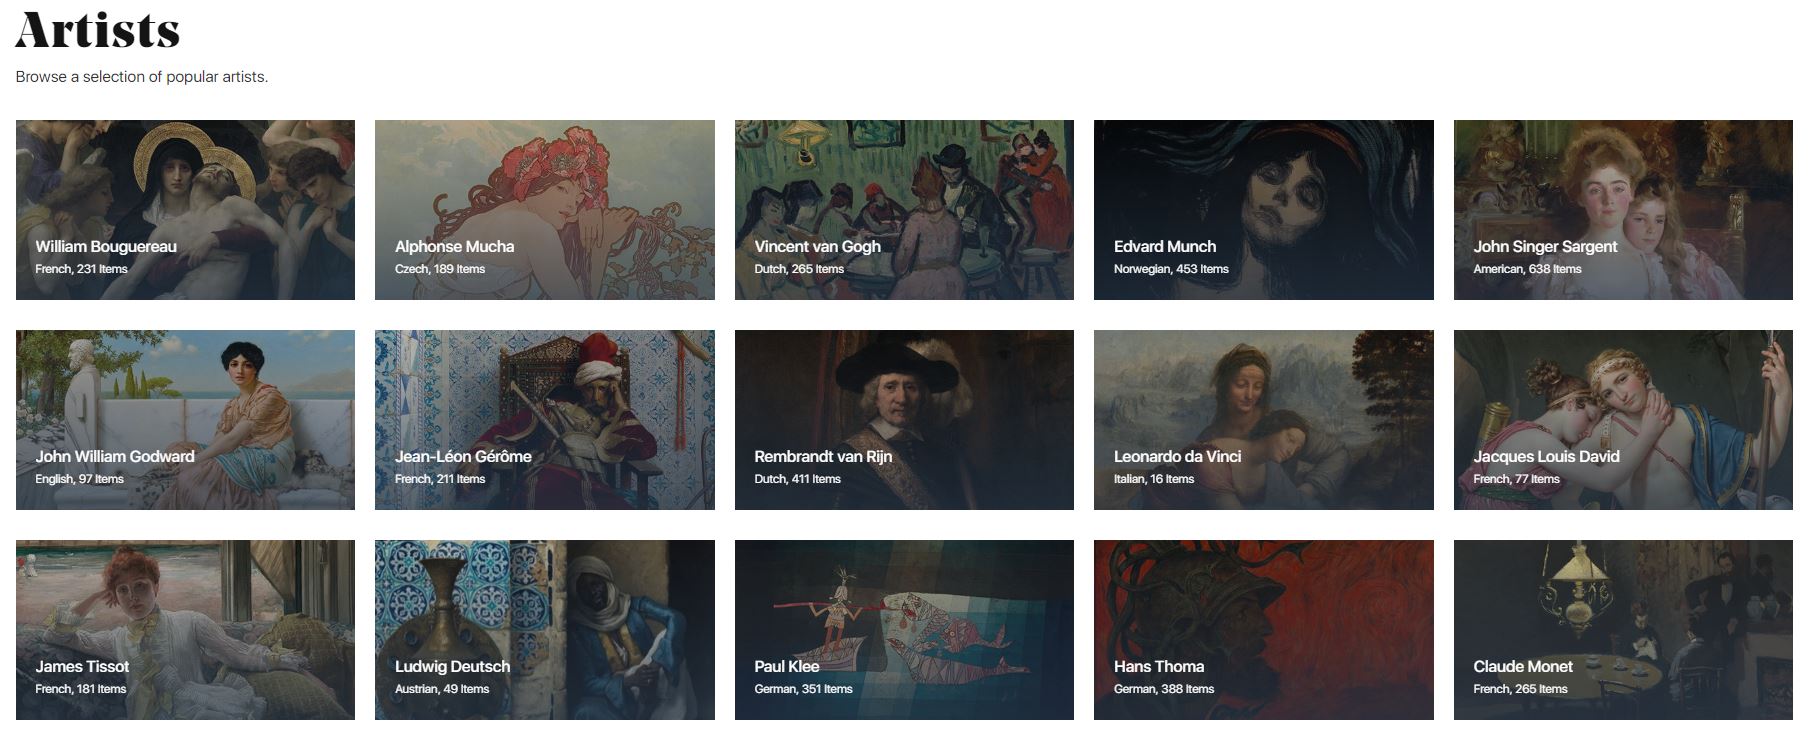Click the 'French, 231 Items' text
This screenshot has width=1815, height=730.
pyautogui.click(x=81, y=269)
